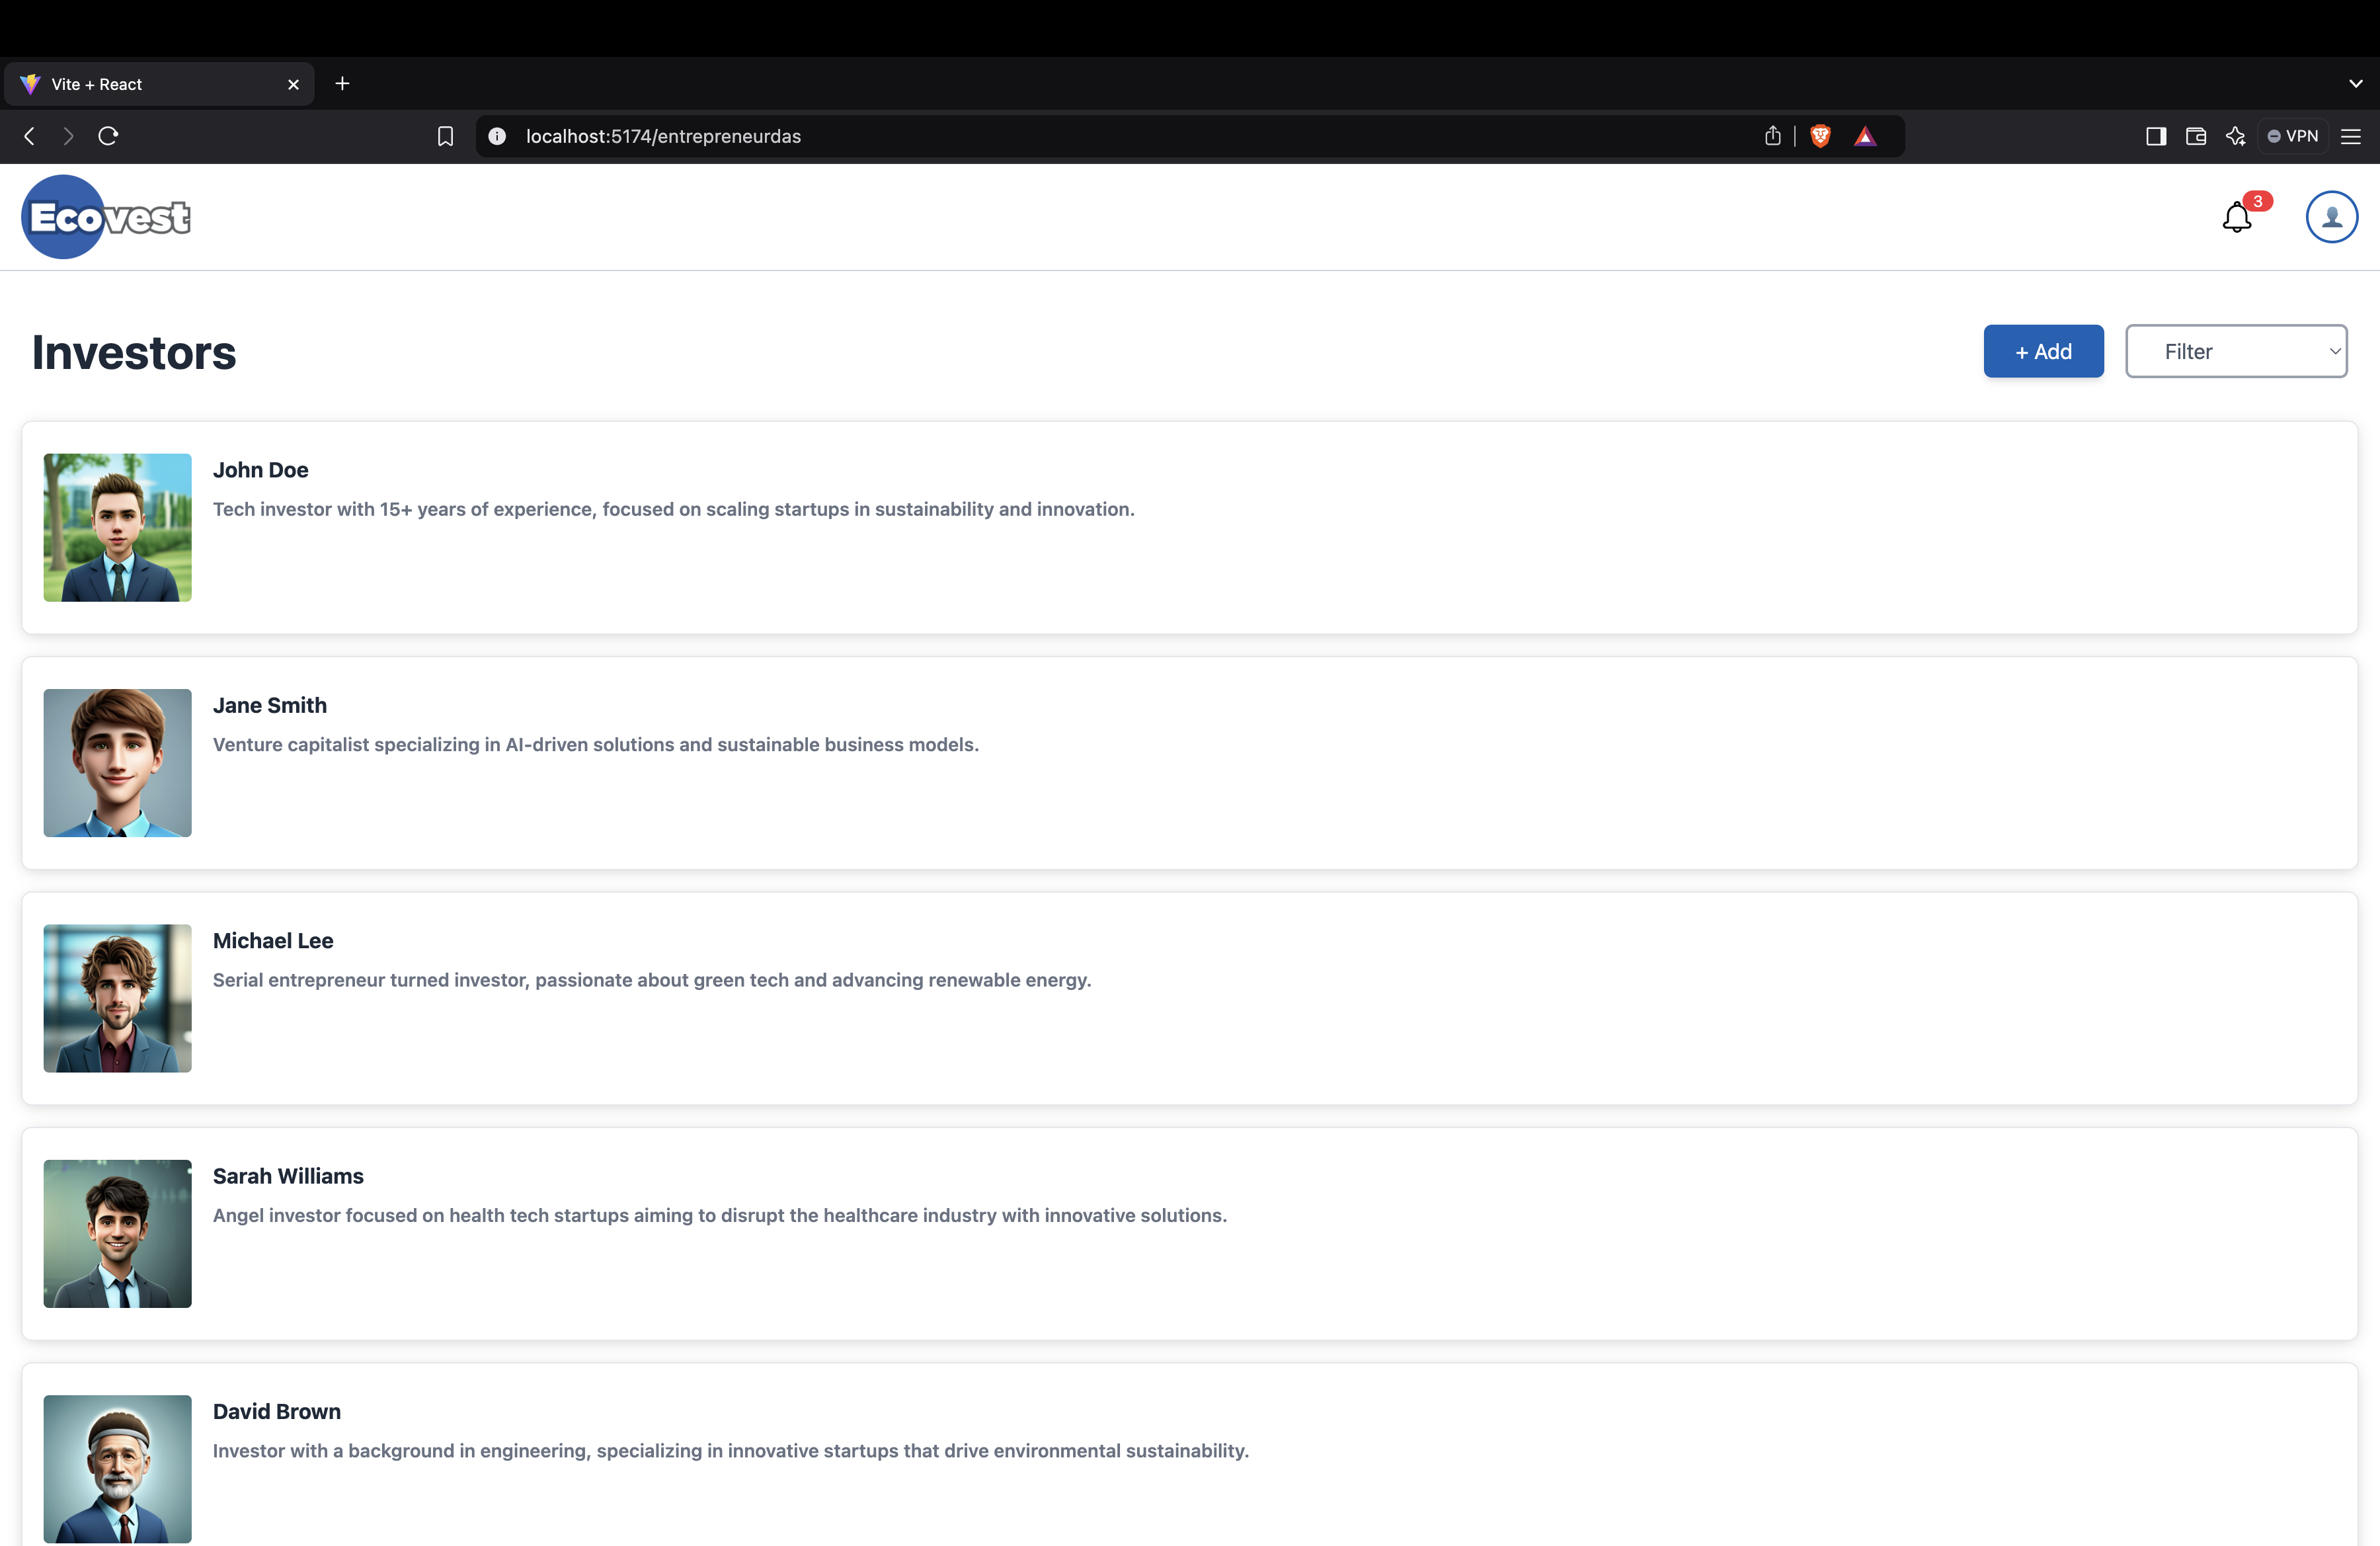
Task: Select the Vite + React tab
Action: click(150, 84)
